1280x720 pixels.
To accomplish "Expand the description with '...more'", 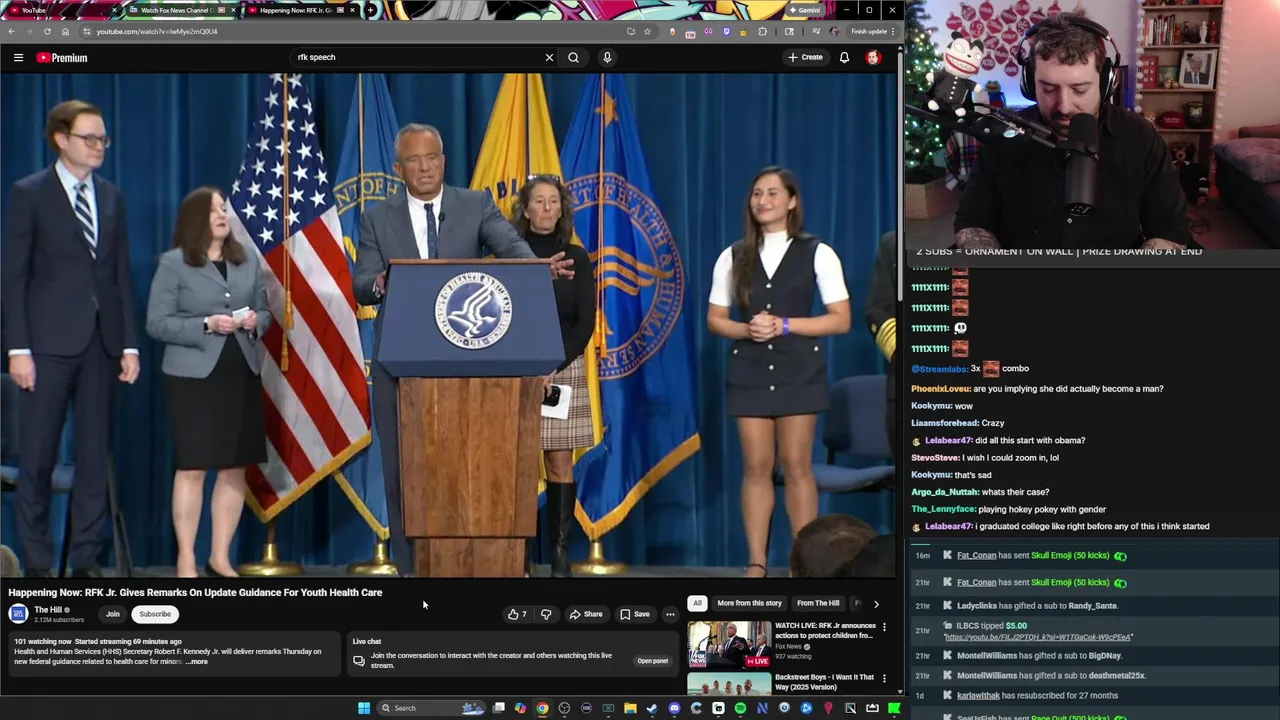I will click(198, 662).
